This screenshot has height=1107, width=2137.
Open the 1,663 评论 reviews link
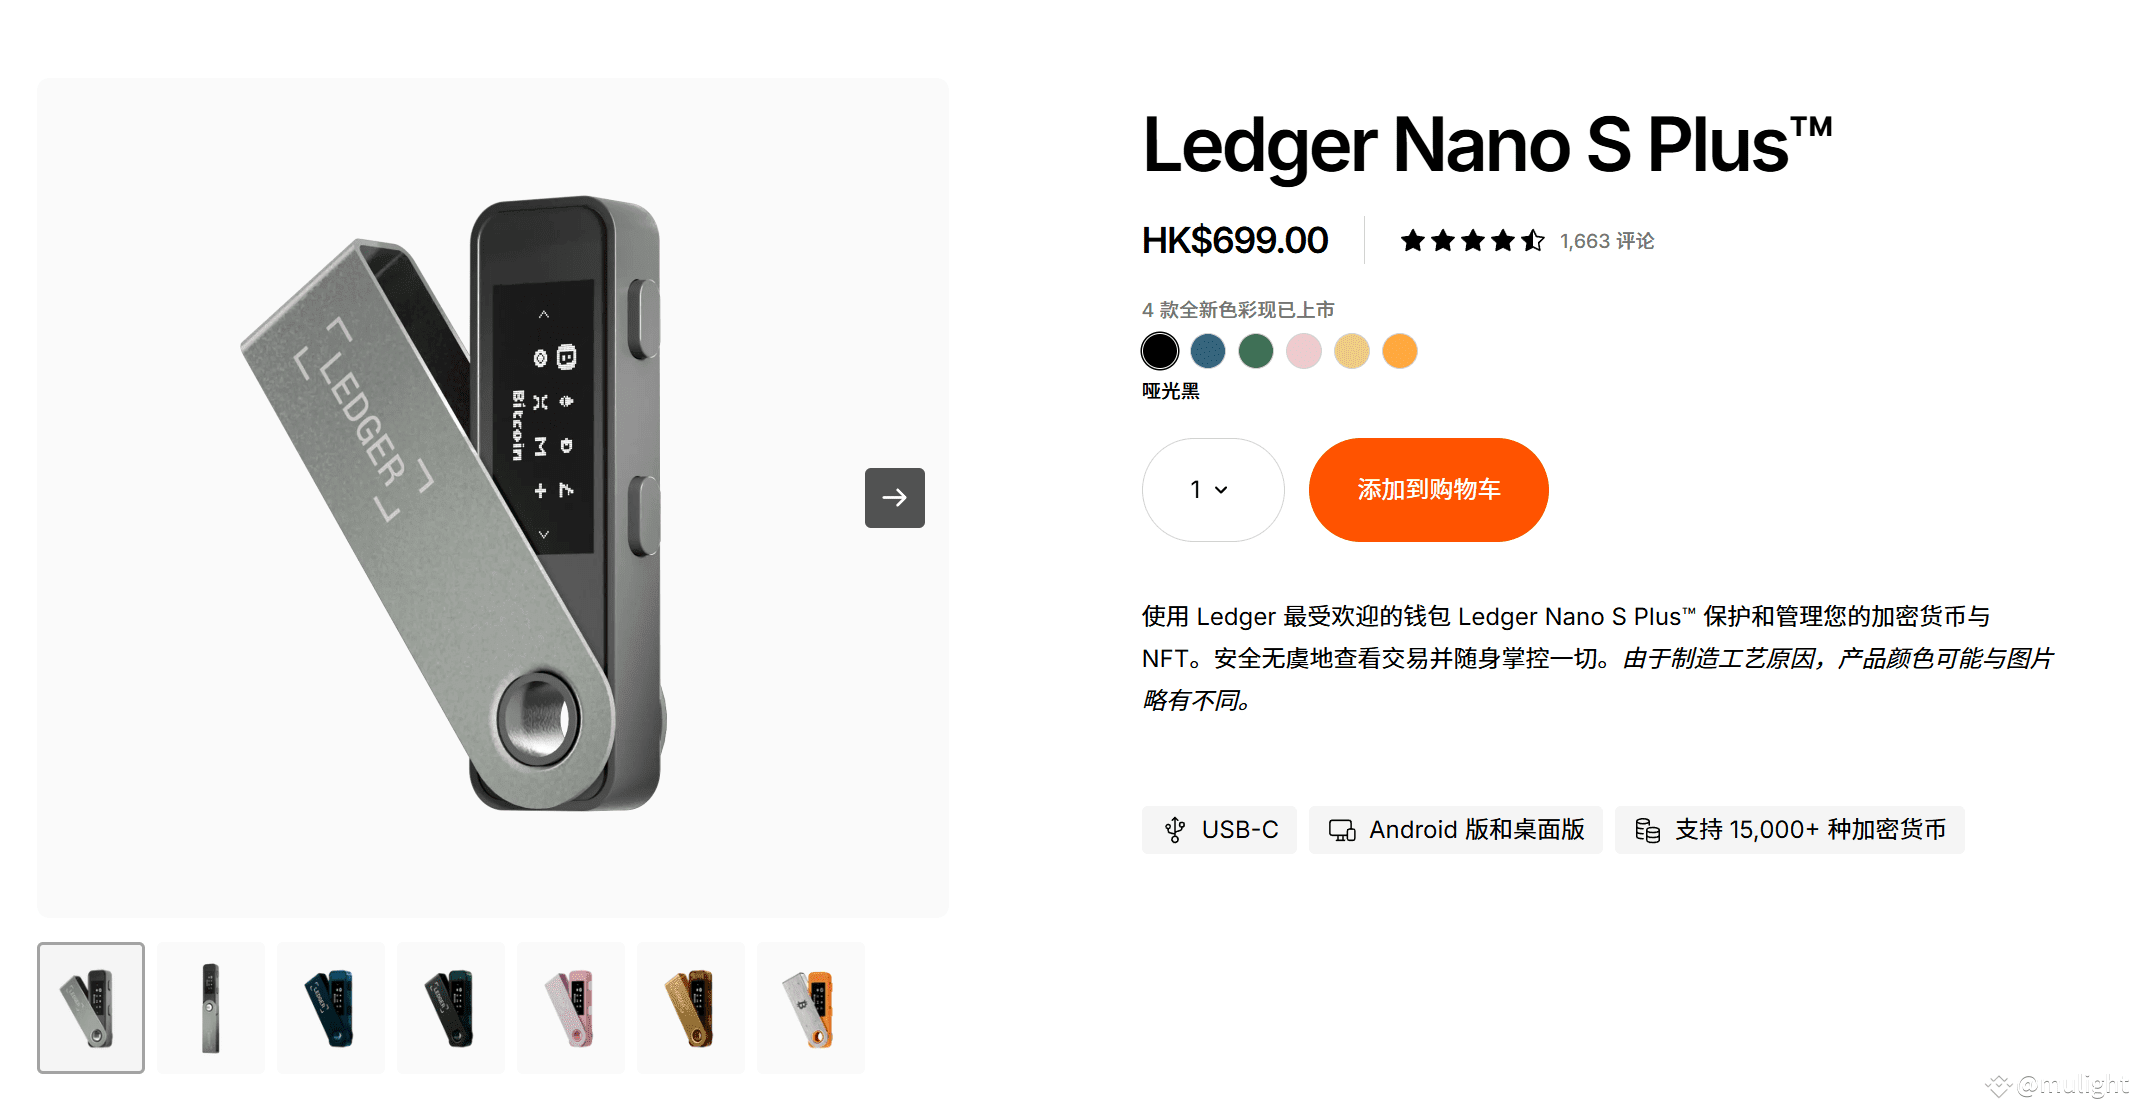coord(1607,241)
